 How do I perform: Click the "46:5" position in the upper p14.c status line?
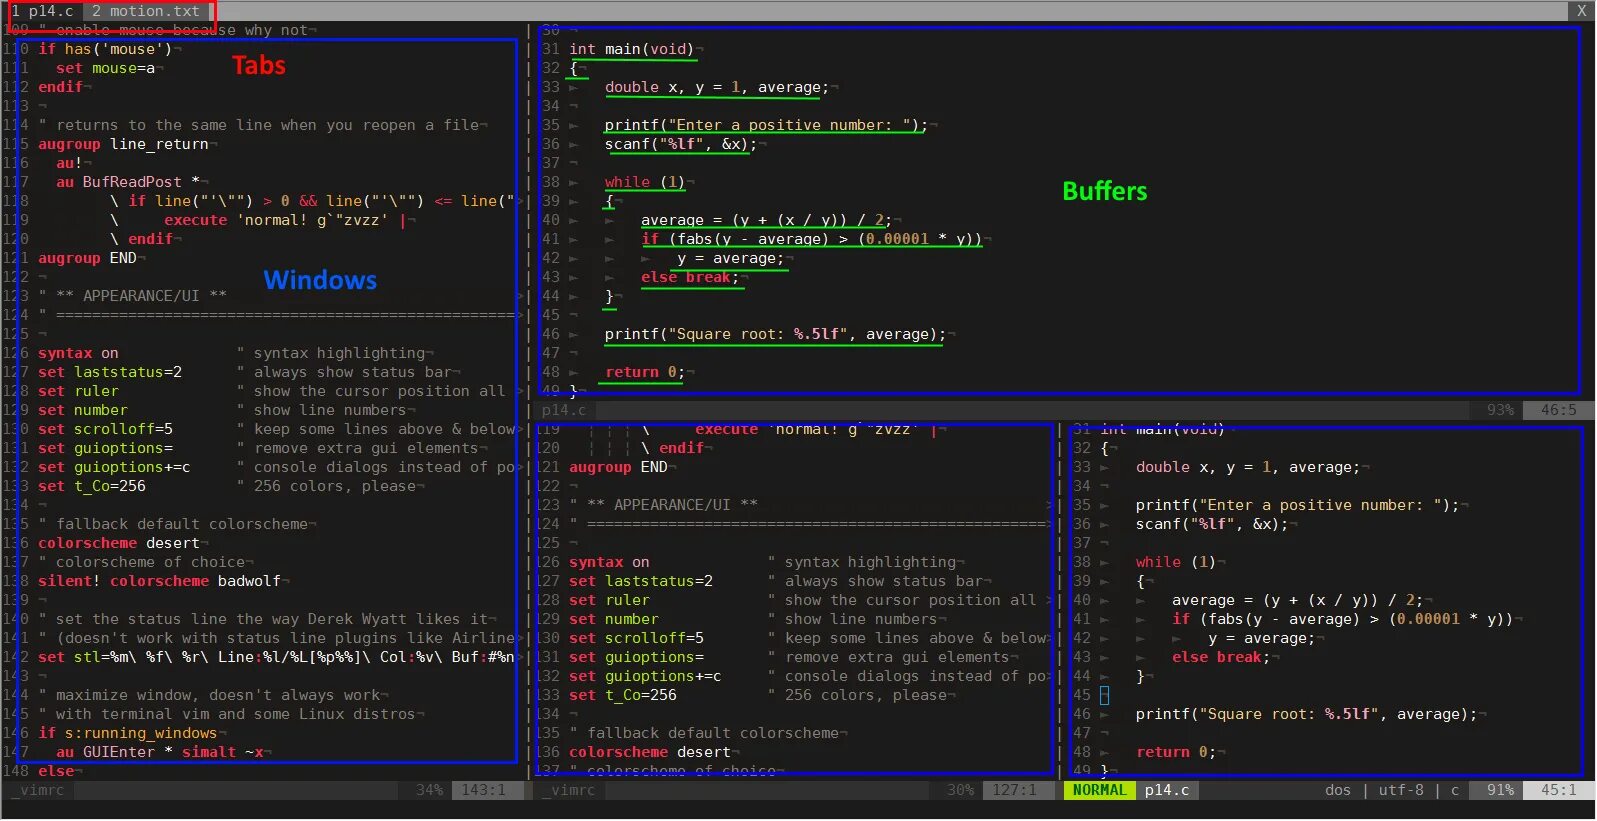tap(1558, 410)
